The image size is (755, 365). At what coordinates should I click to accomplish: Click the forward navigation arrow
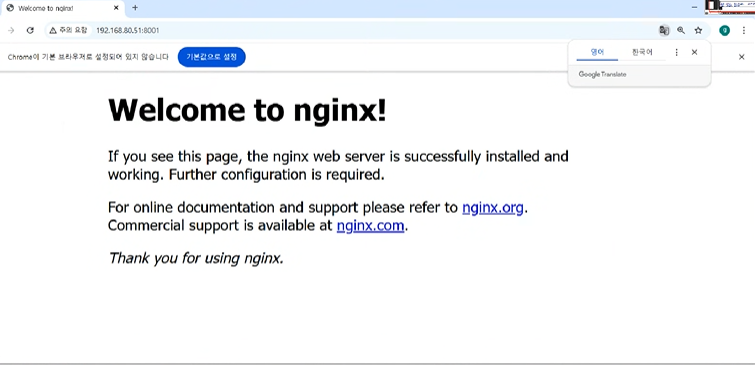[x=11, y=30]
